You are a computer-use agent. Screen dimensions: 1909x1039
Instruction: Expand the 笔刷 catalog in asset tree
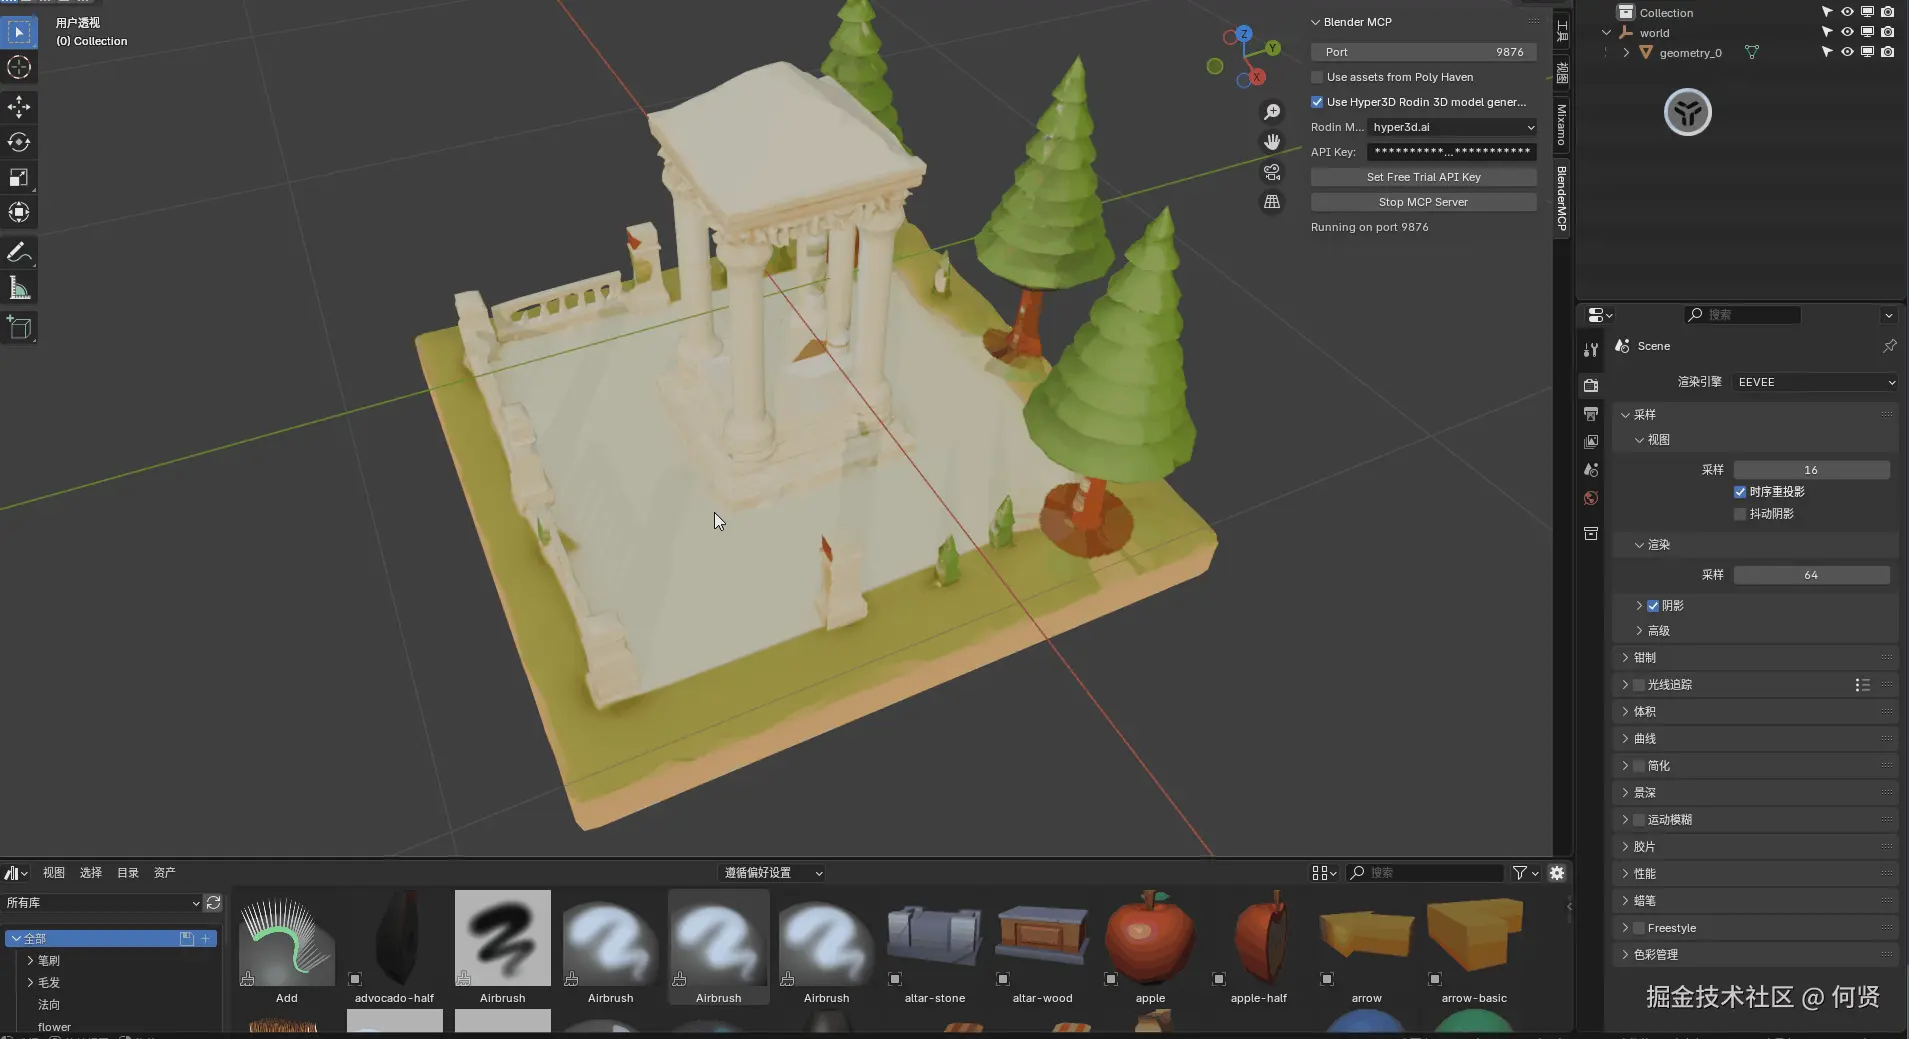click(30, 961)
